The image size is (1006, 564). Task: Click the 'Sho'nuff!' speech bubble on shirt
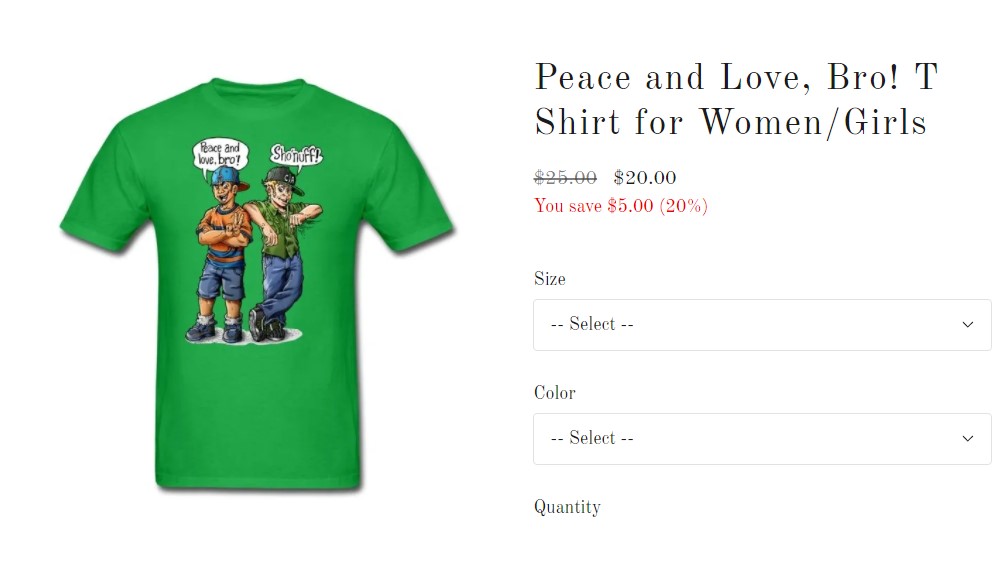(x=295, y=155)
